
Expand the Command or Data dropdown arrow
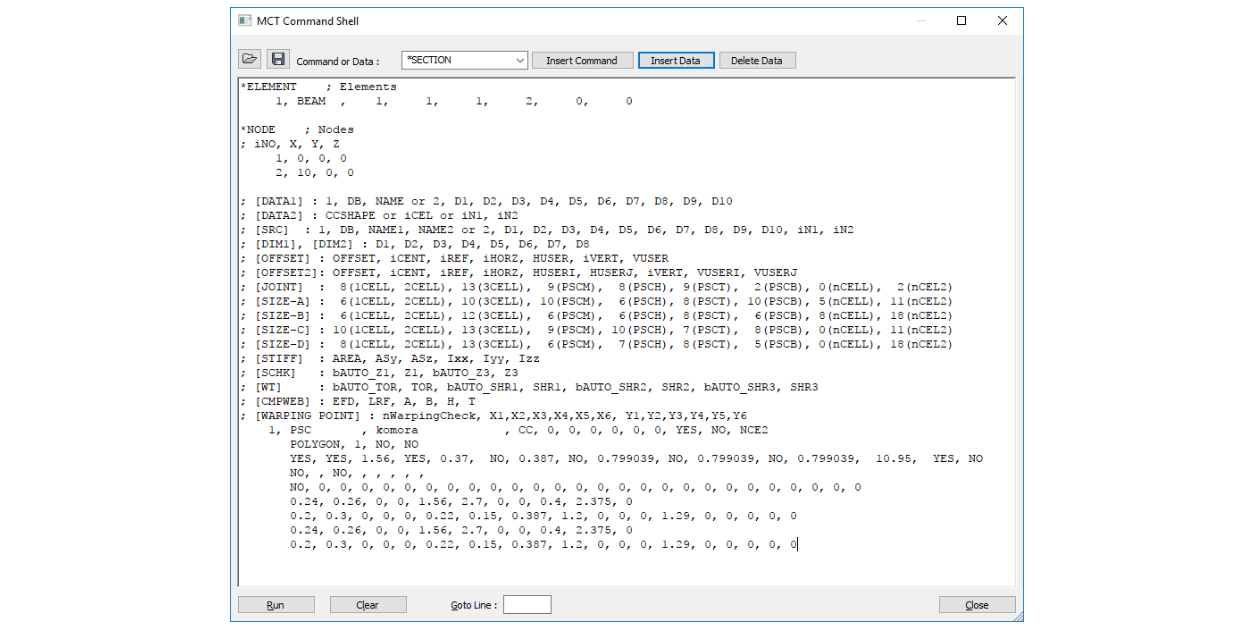click(520, 61)
